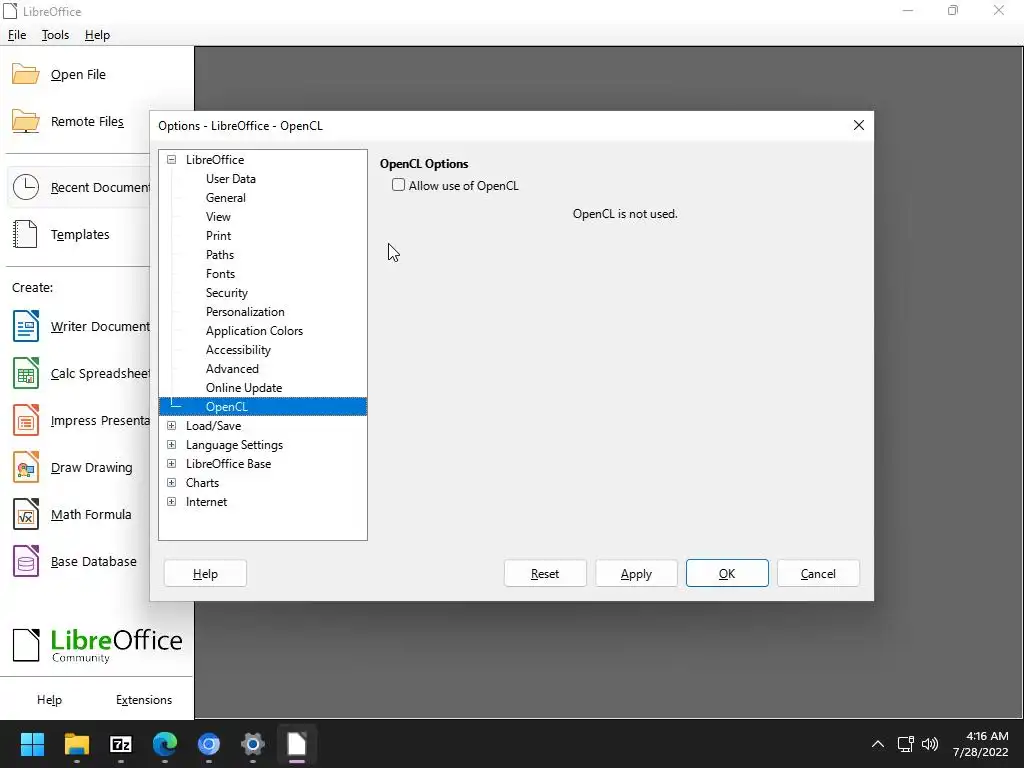
Task: Open the blue circular browser icon on the taskbar
Action: [209, 744]
